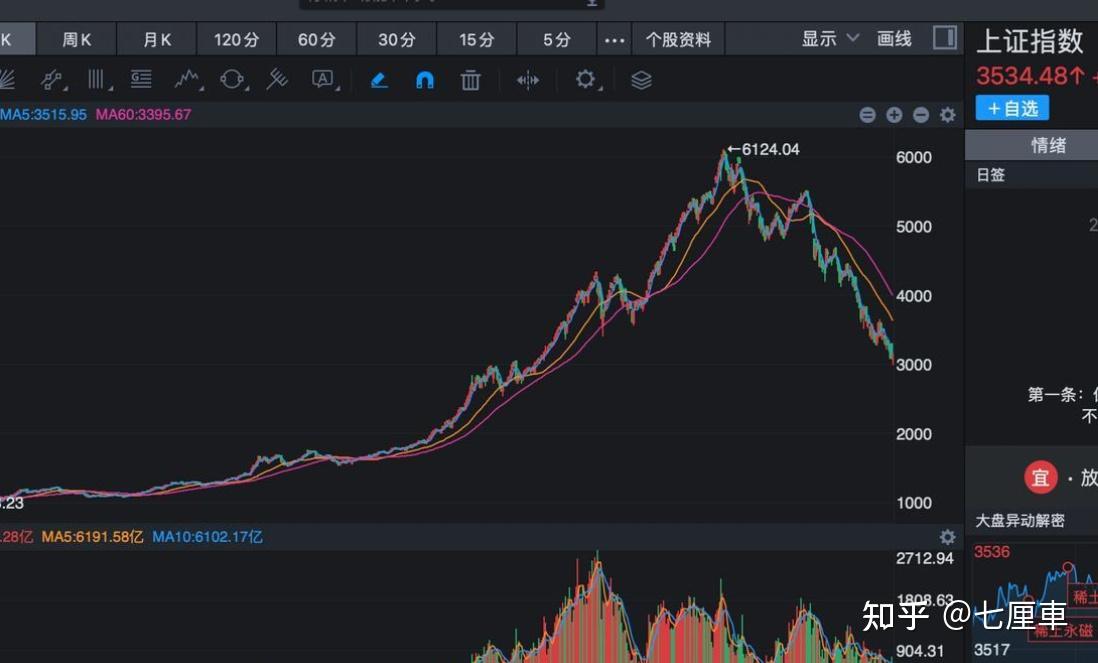1098x663 pixels.
Task: Select the trend line drawing tool
Action: click(x=52, y=80)
